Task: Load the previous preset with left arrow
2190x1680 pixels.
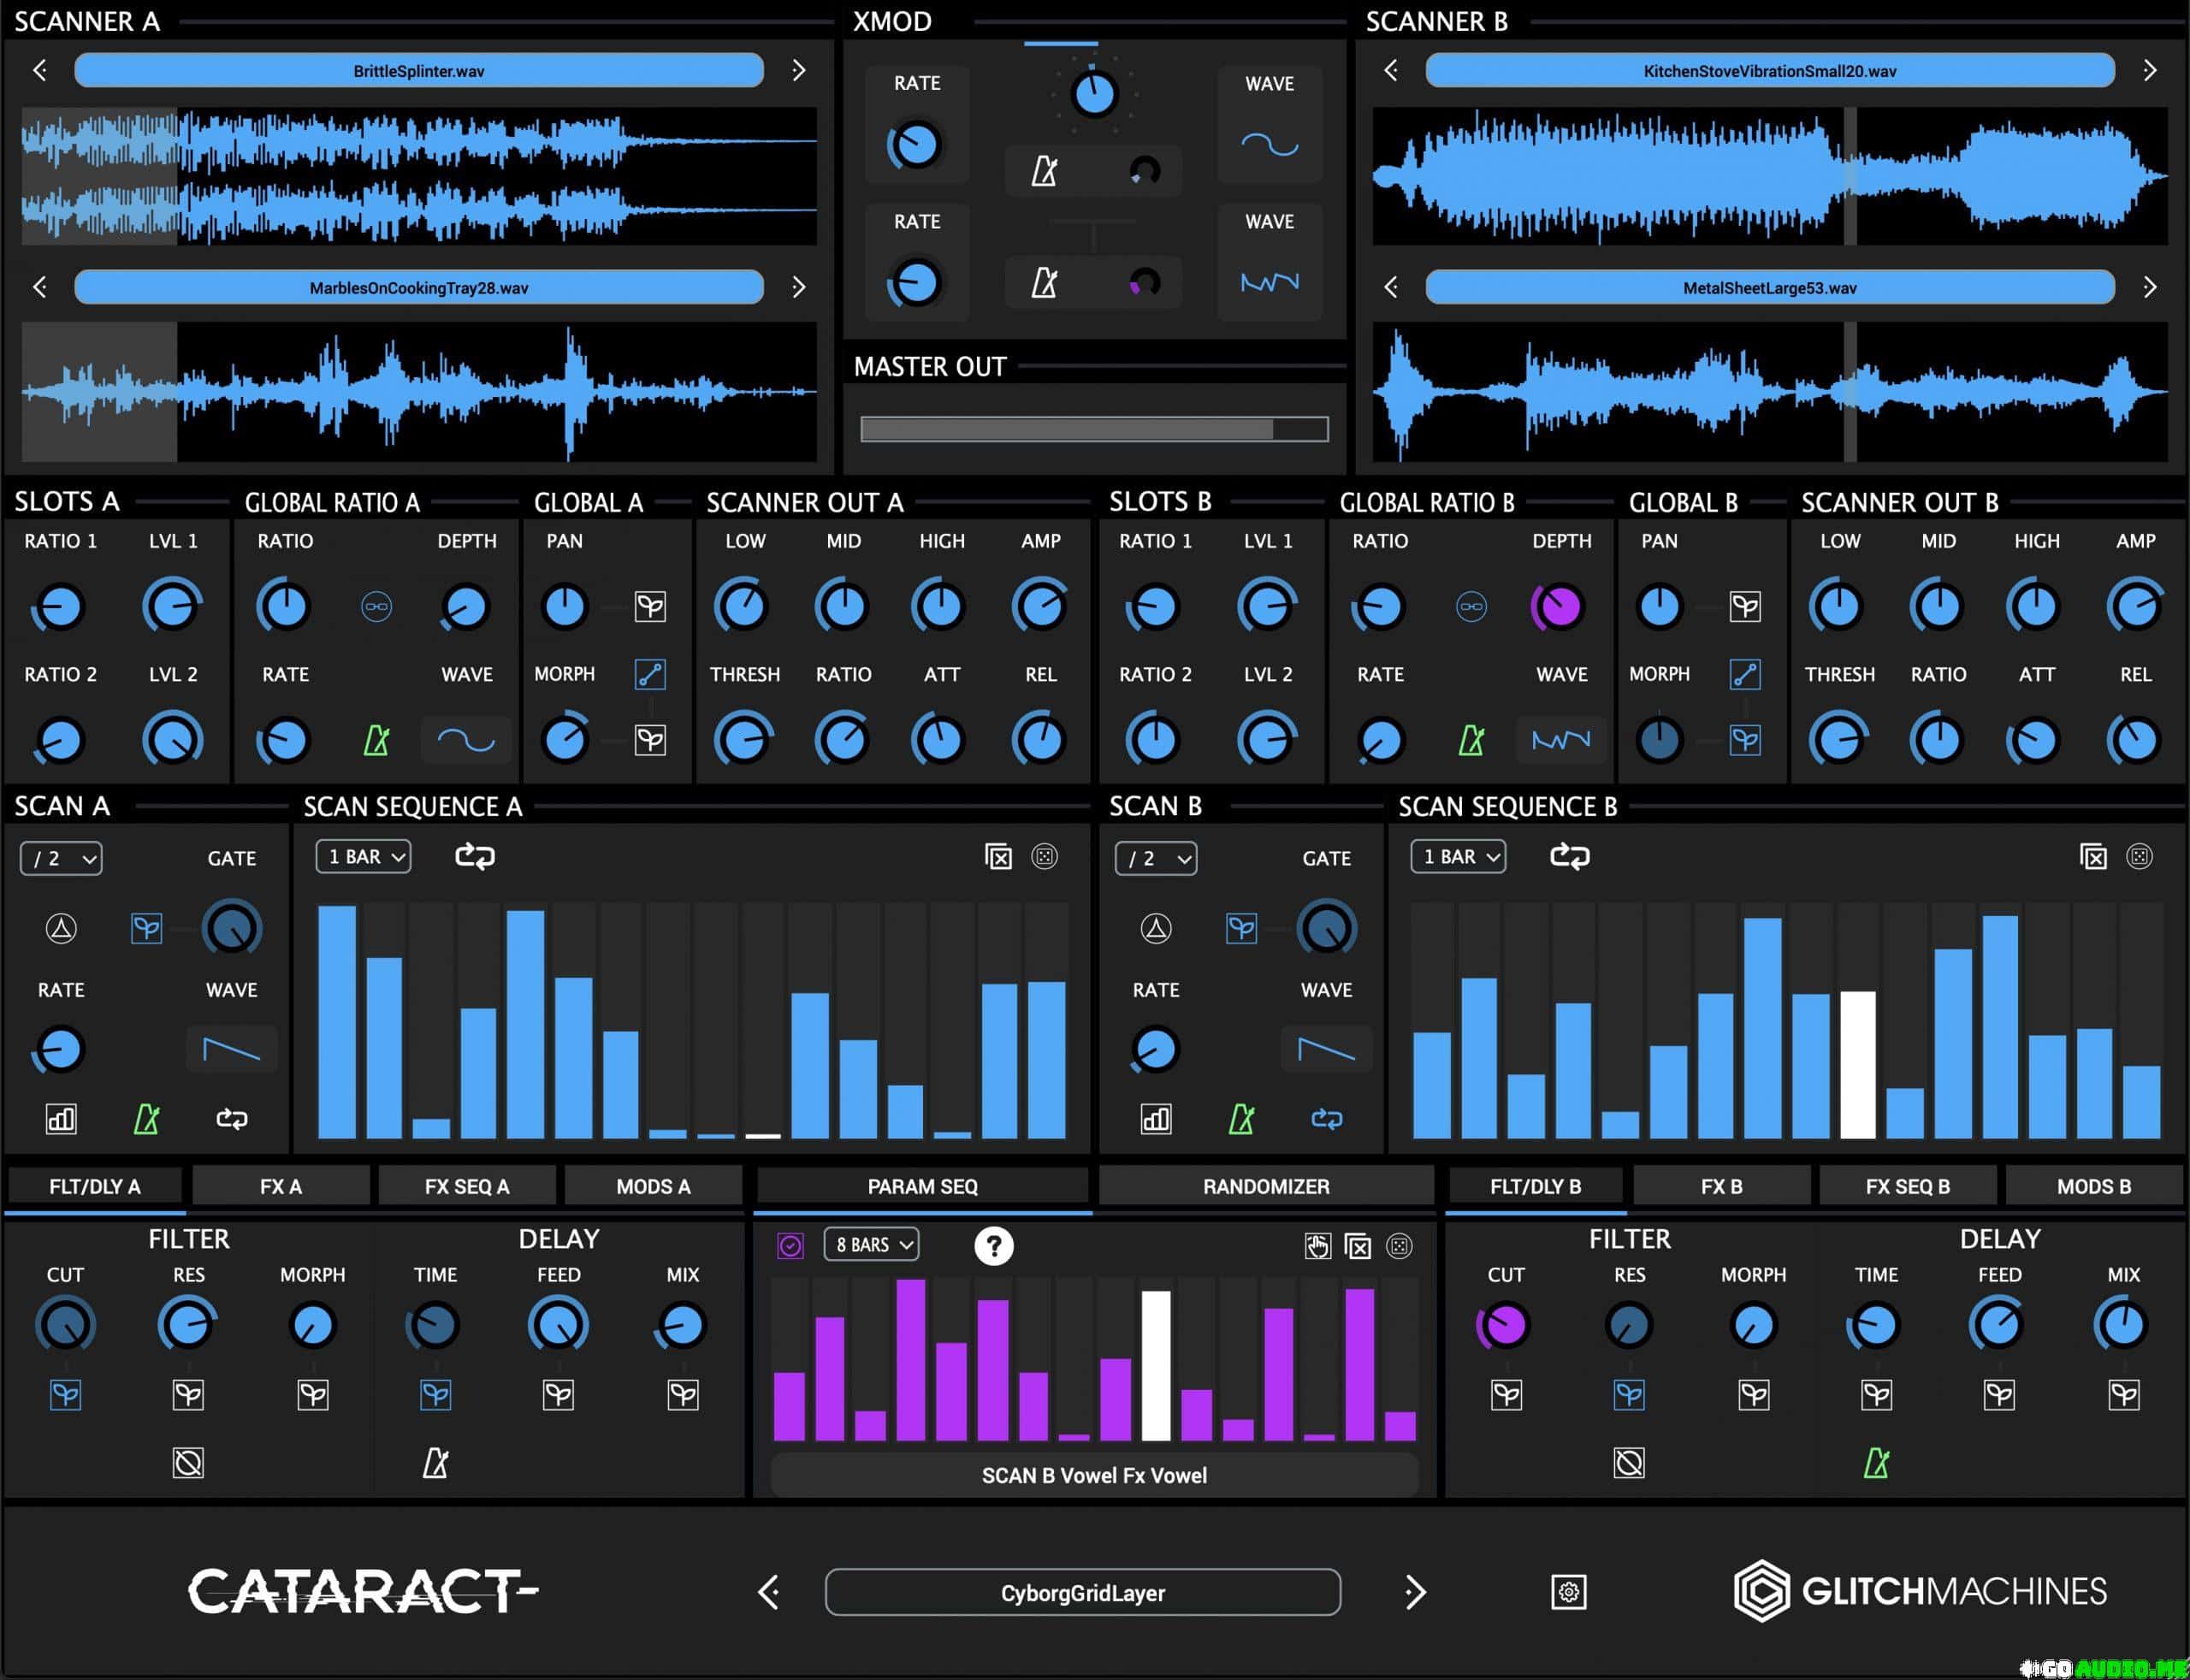Action: 768,1592
